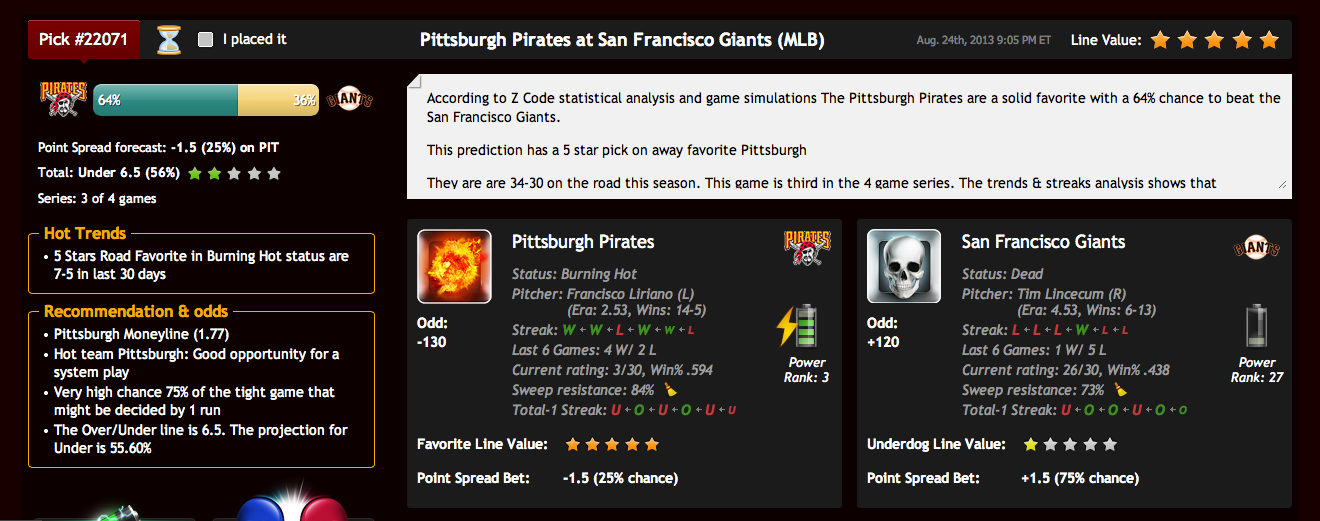This screenshot has width=1320, height=521.
Task: Click the burning fireball status icon
Action: pos(454,266)
